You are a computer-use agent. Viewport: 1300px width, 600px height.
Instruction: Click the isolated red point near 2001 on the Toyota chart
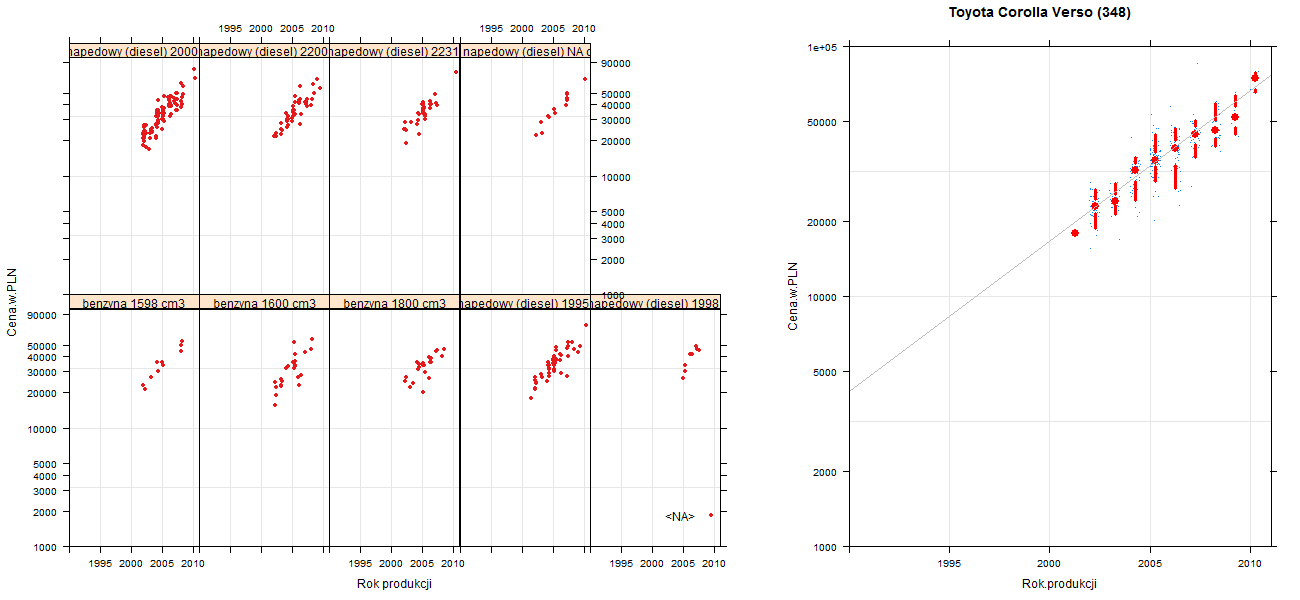click(1075, 233)
